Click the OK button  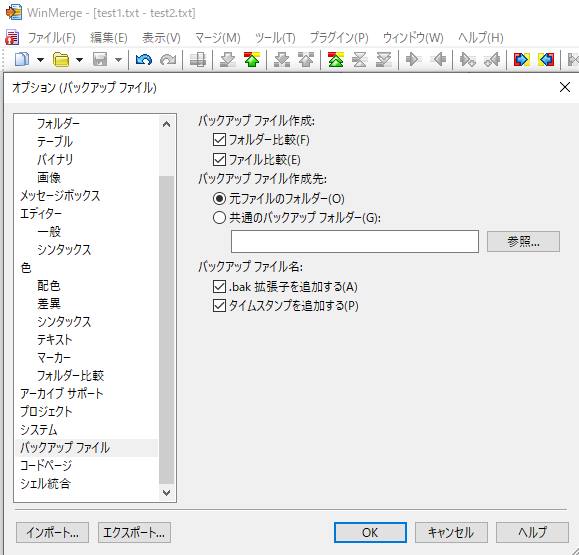tap(370, 532)
